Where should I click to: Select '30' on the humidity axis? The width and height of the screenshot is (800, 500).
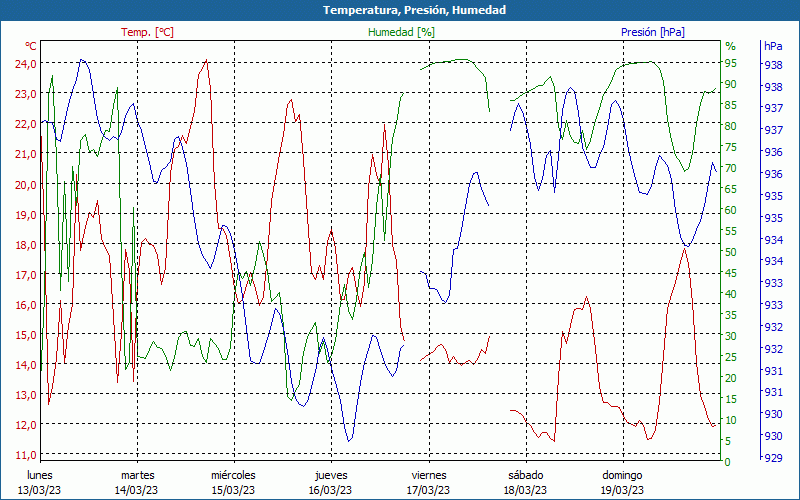pyautogui.click(x=731, y=336)
